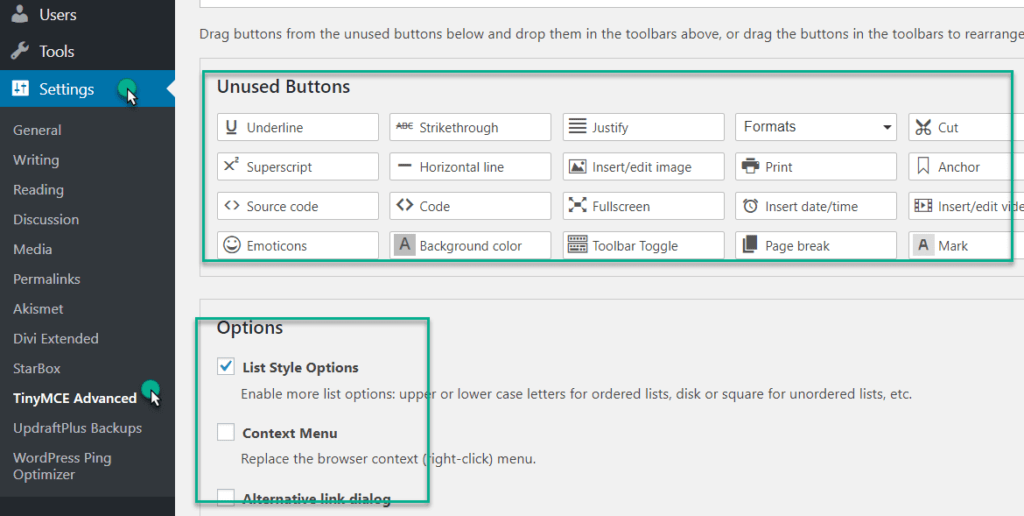Go to General settings
The image size is (1024, 516).
pyautogui.click(x=37, y=130)
